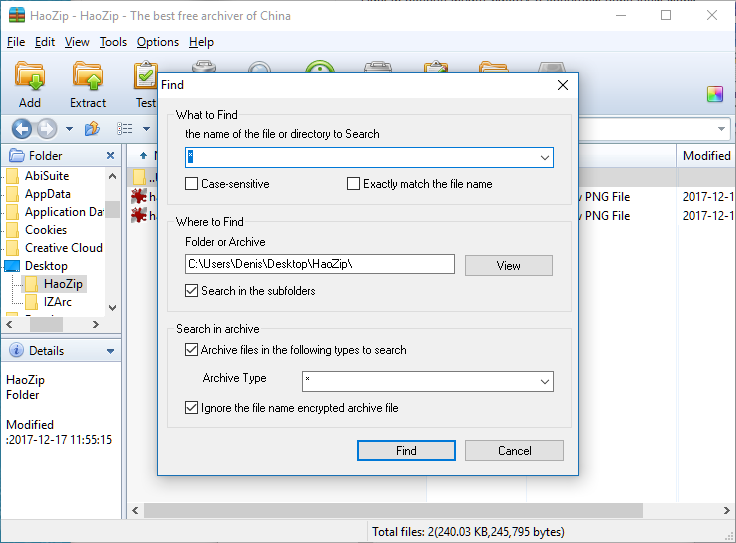Open the Help menu
This screenshot has width=736, height=543.
[201, 42]
